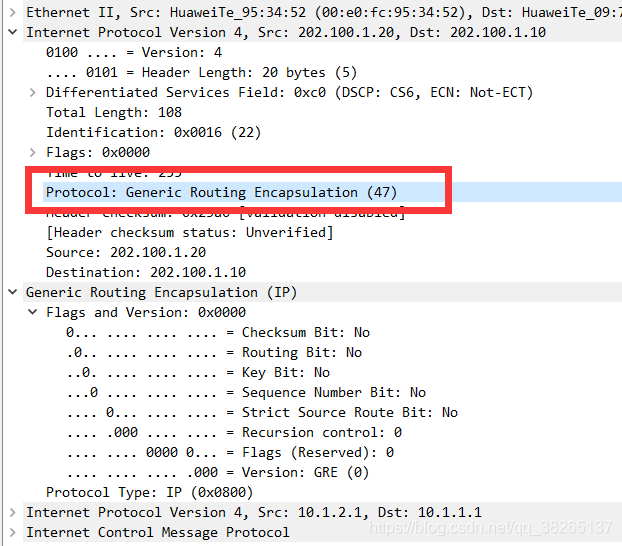Expand the Differentiated Services Field
The image size is (622, 546).
point(33,92)
